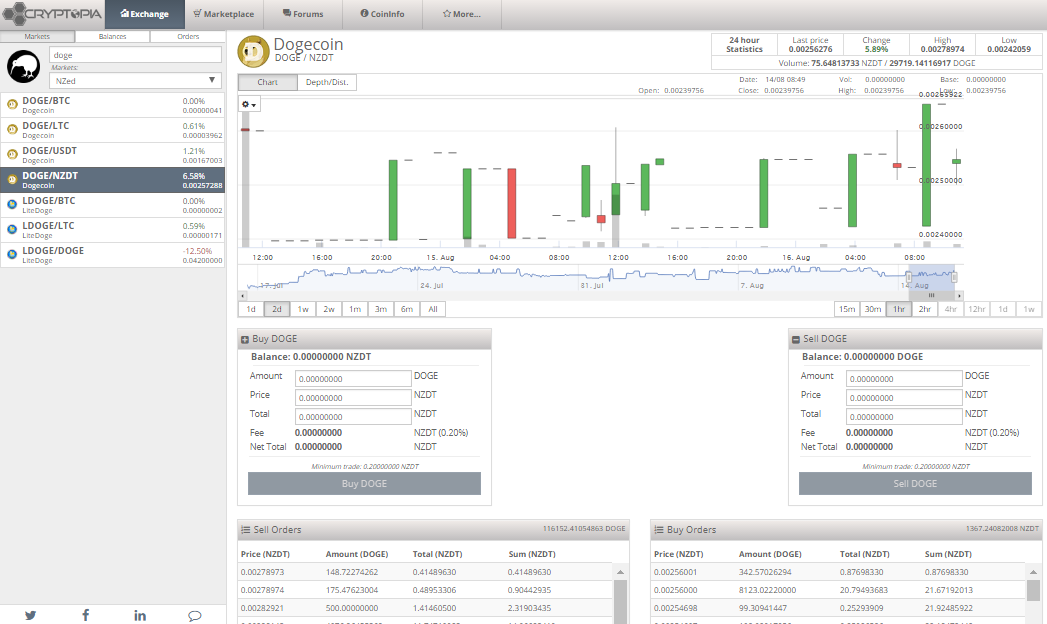
Task: Focus the Sell DOGE Price field
Action: [x=904, y=398]
